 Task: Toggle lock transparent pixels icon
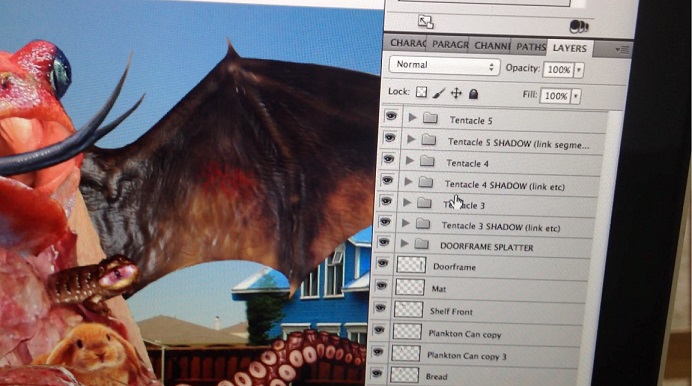[421, 92]
